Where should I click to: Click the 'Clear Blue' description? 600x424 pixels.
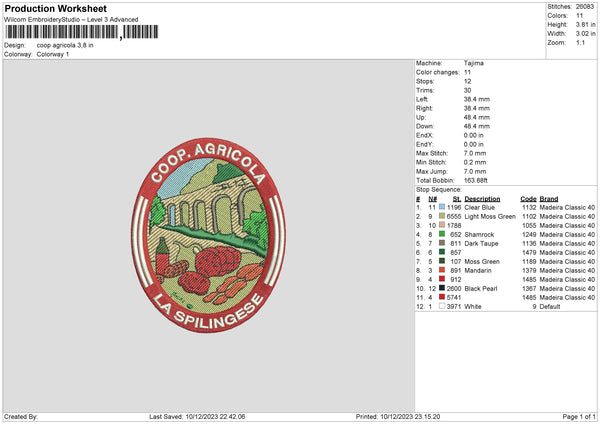tap(479, 207)
